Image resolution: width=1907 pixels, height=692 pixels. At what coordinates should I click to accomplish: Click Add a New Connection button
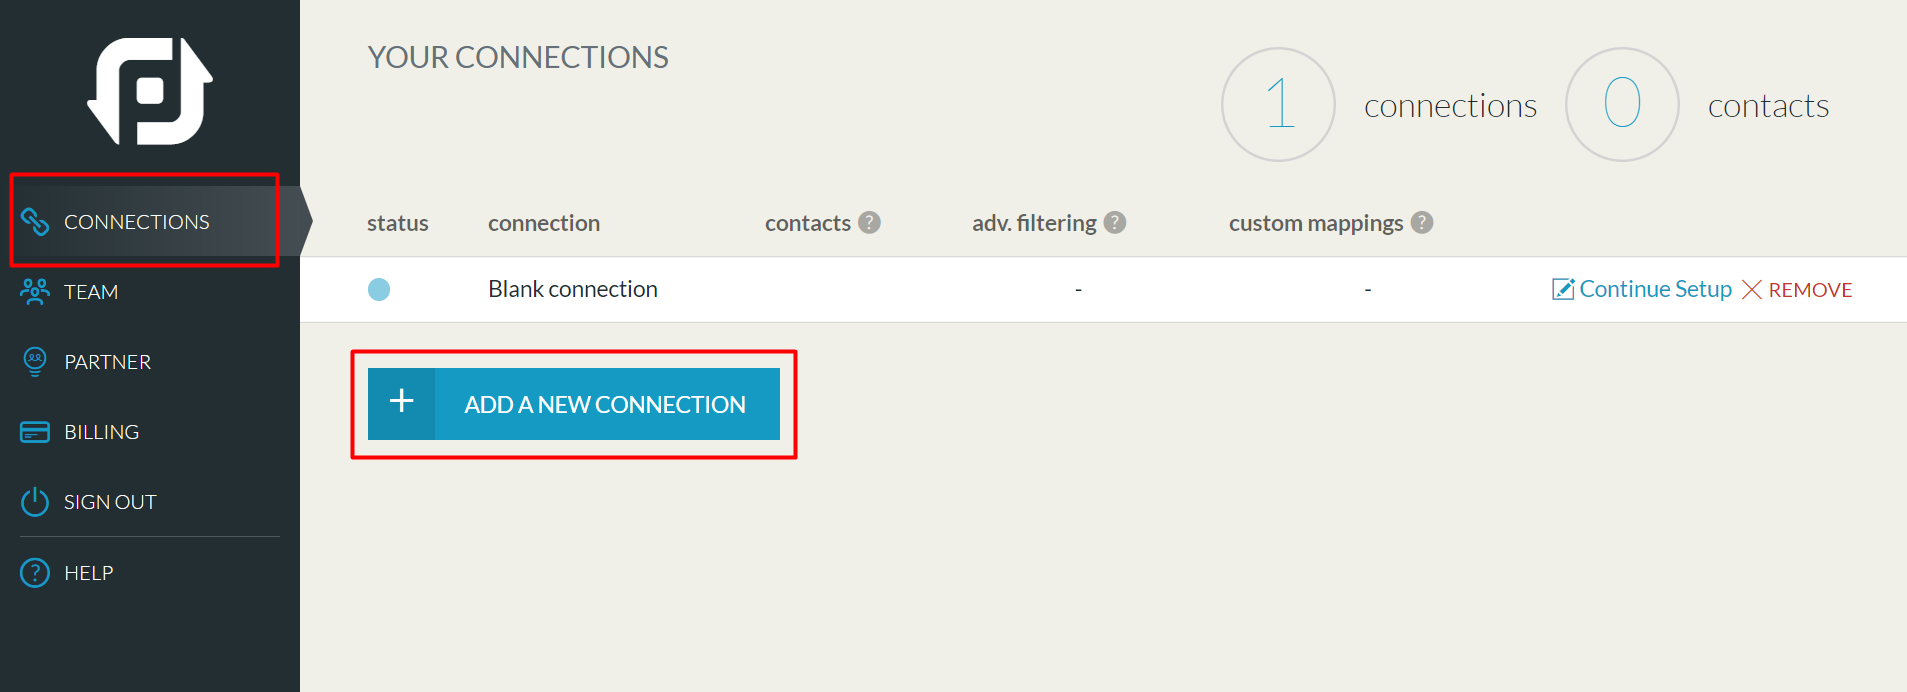(574, 404)
